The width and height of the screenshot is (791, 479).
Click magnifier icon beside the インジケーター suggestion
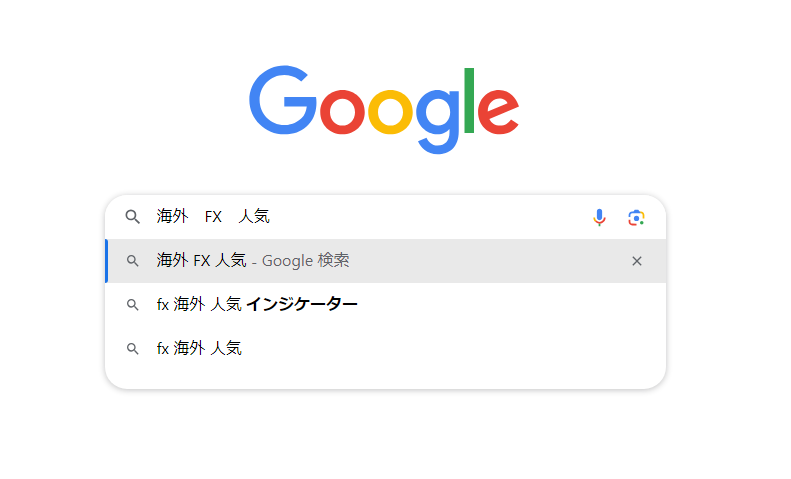pyautogui.click(x=132, y=305)
